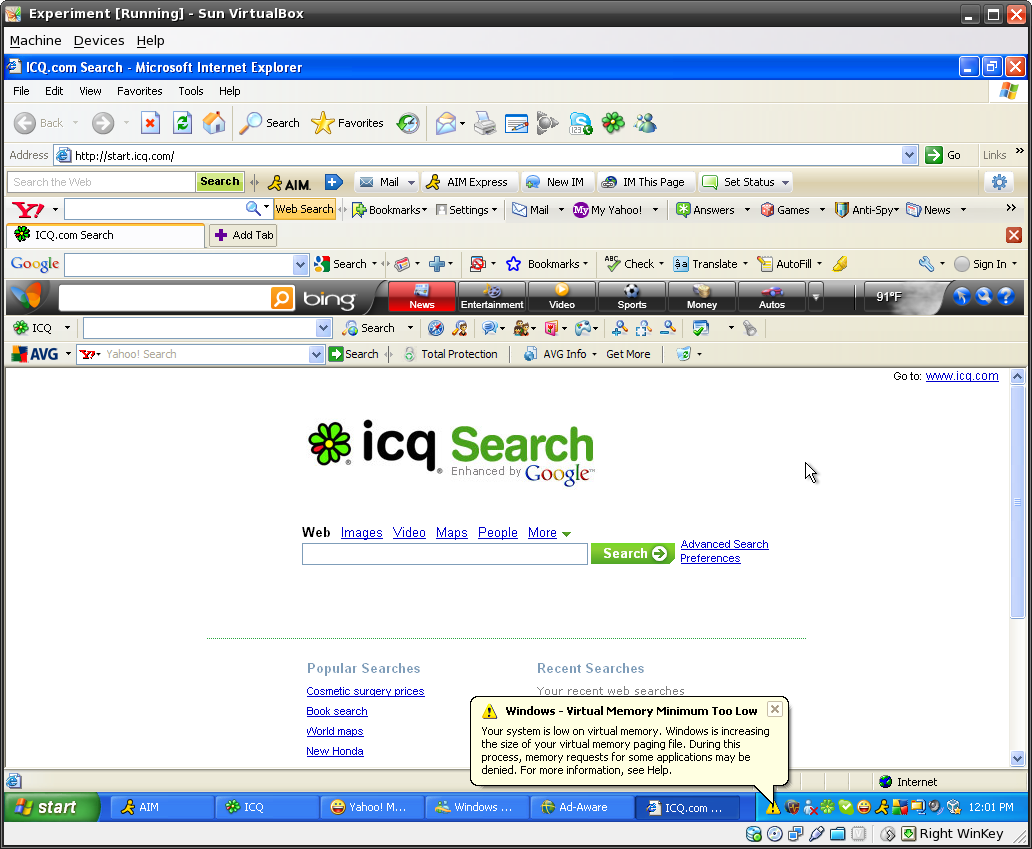Click the AIM toolbar settings gear

(x=999, y=182)
